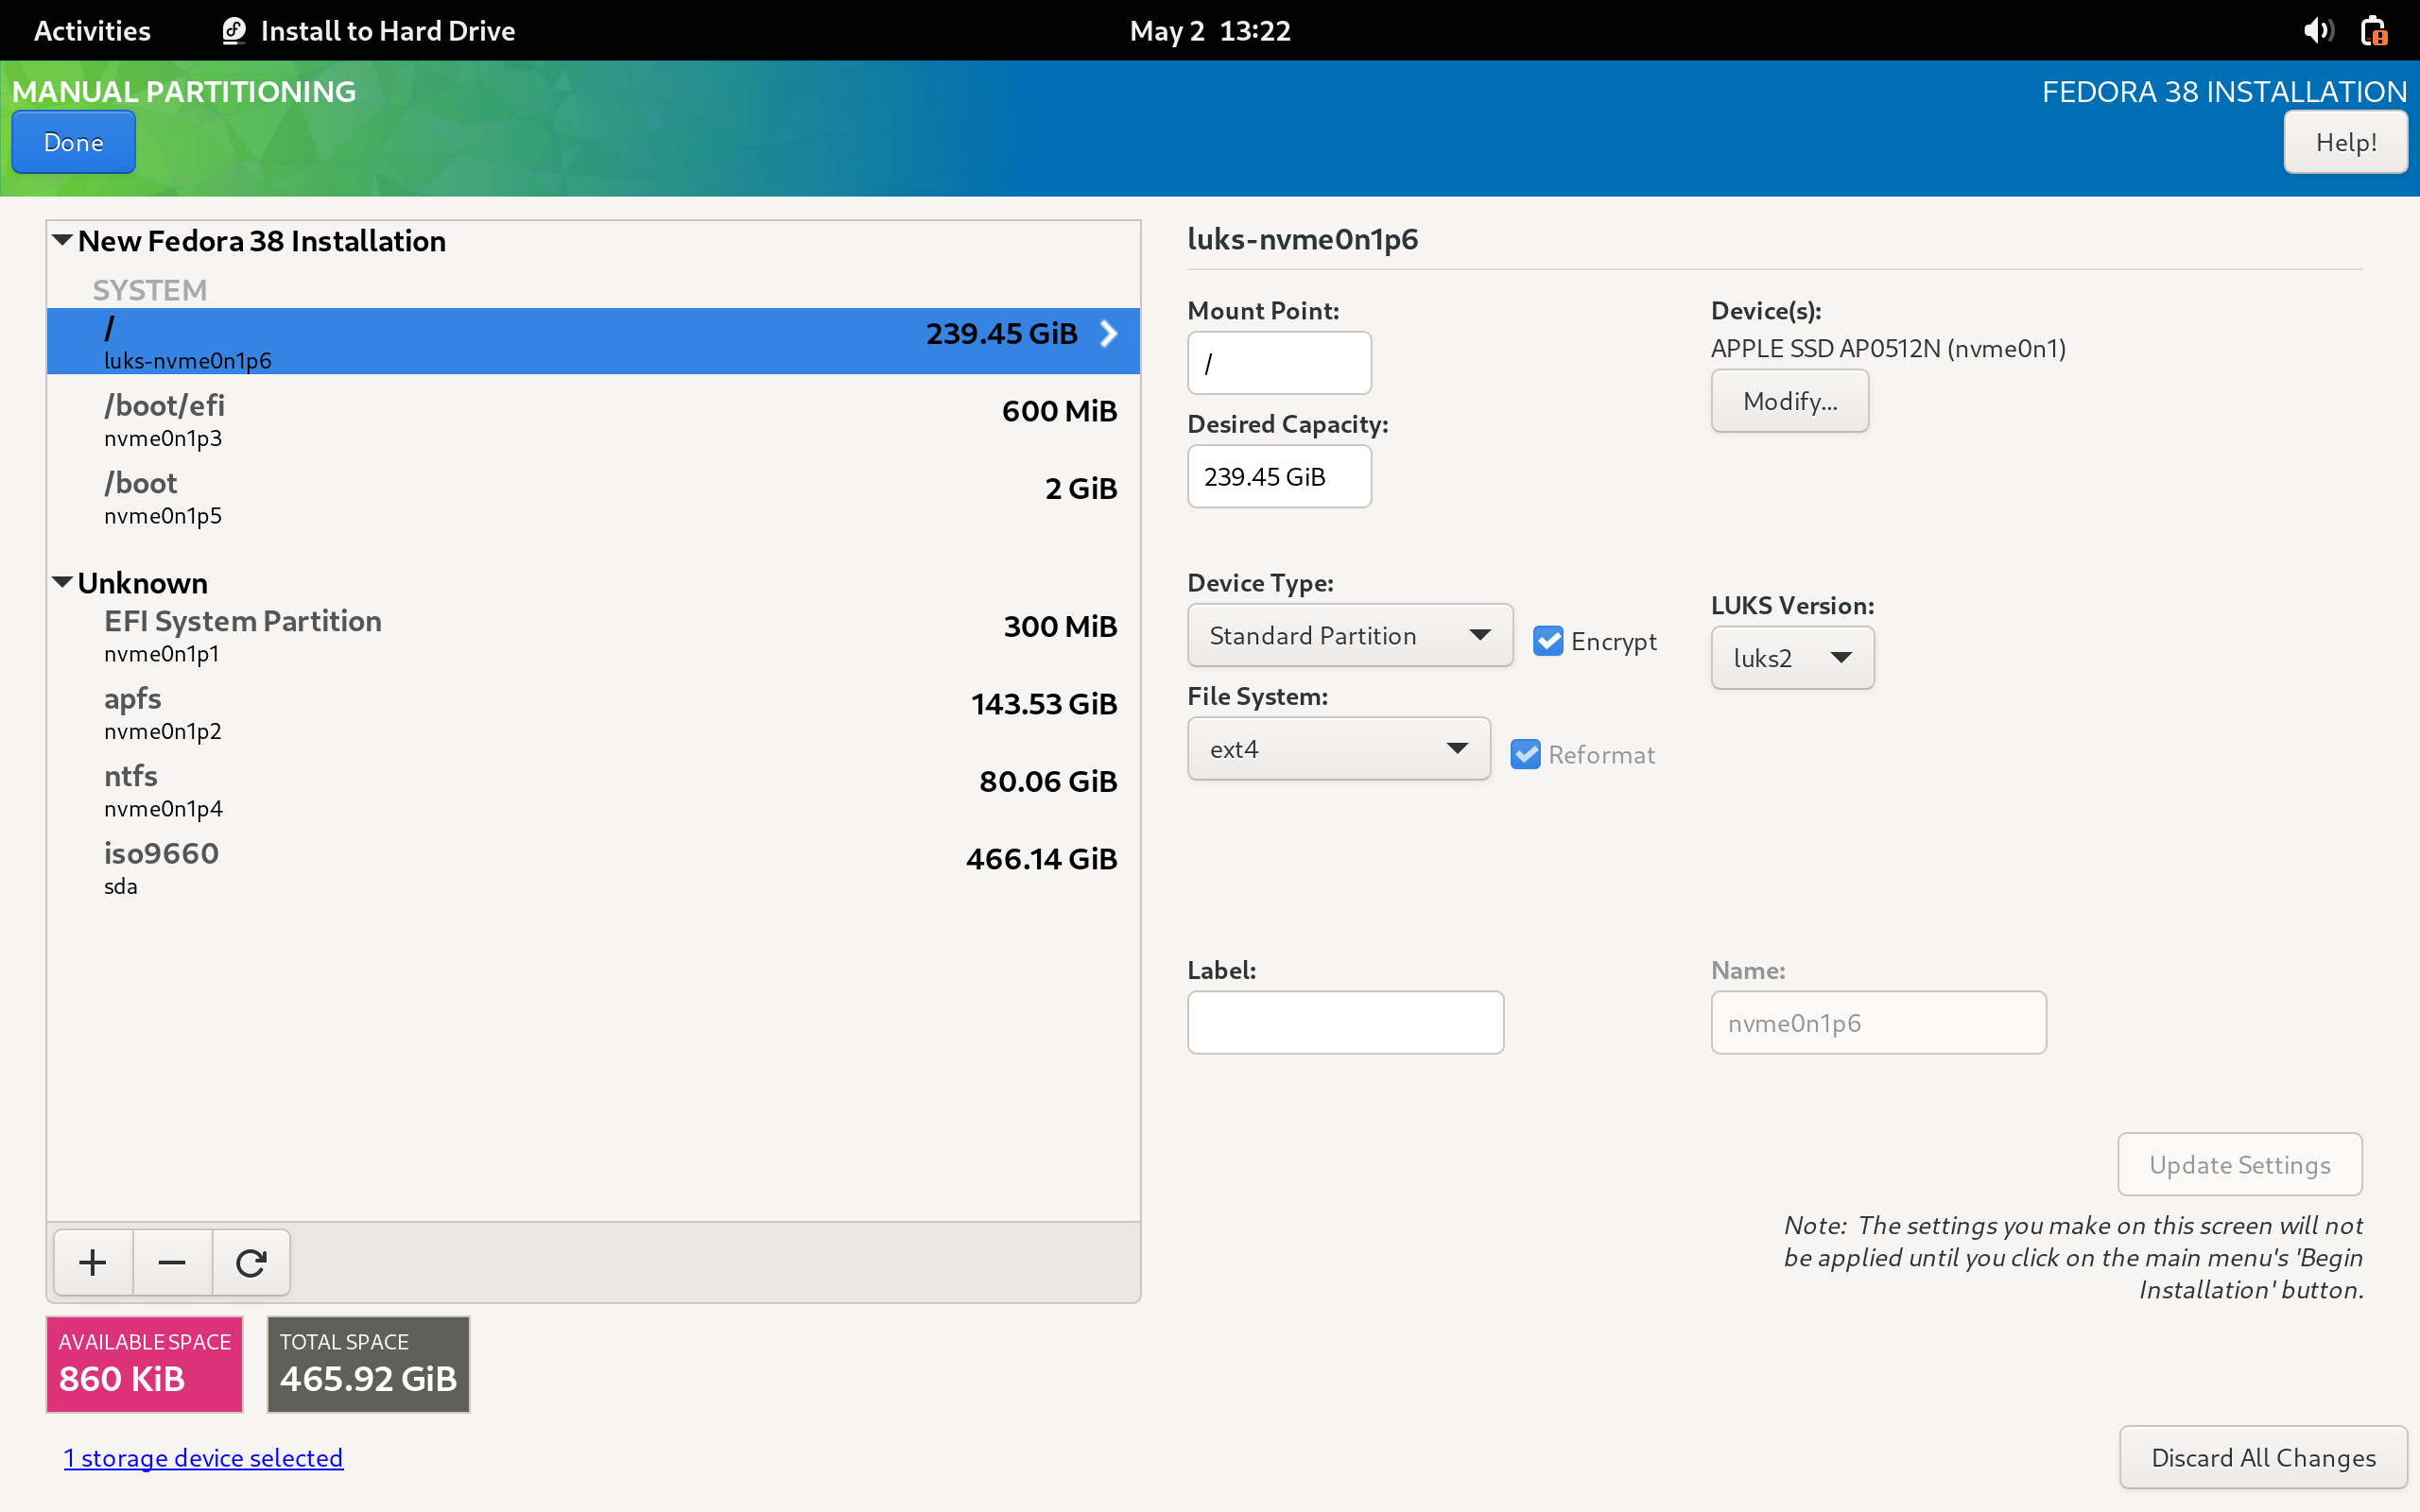Open the Device Type dropdown
This screenshot has height=1512, width=2420.
click(x=1349, y=635)
